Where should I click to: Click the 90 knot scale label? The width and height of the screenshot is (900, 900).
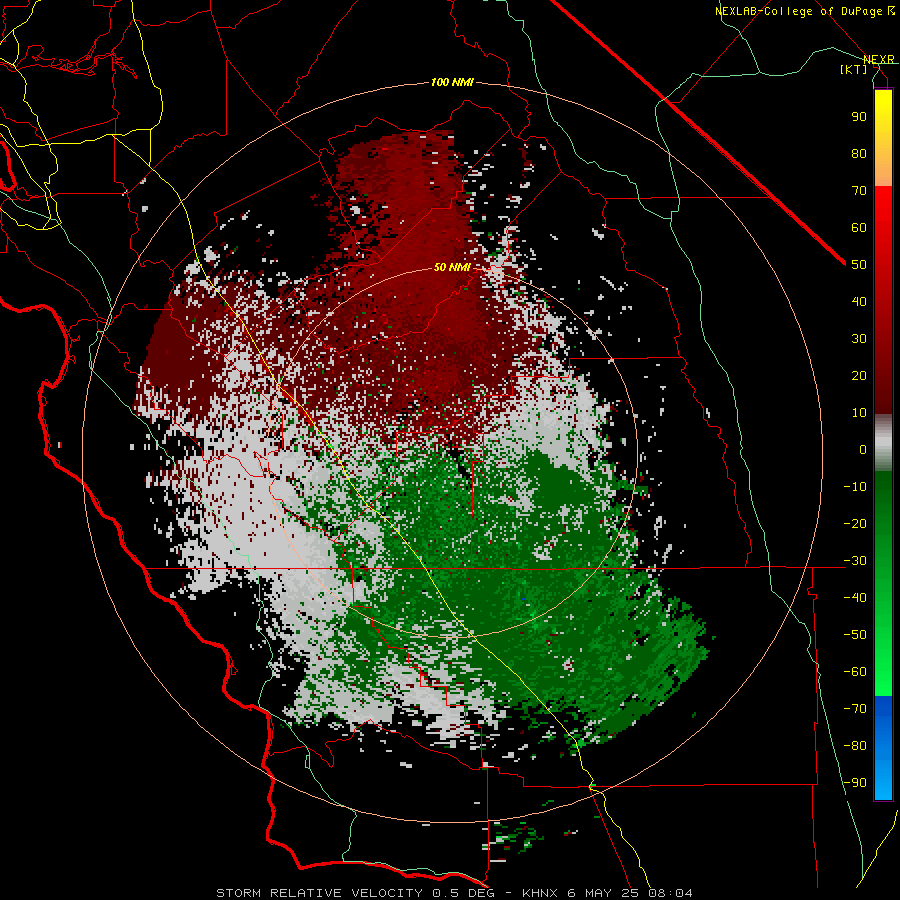tap(859, 117)
